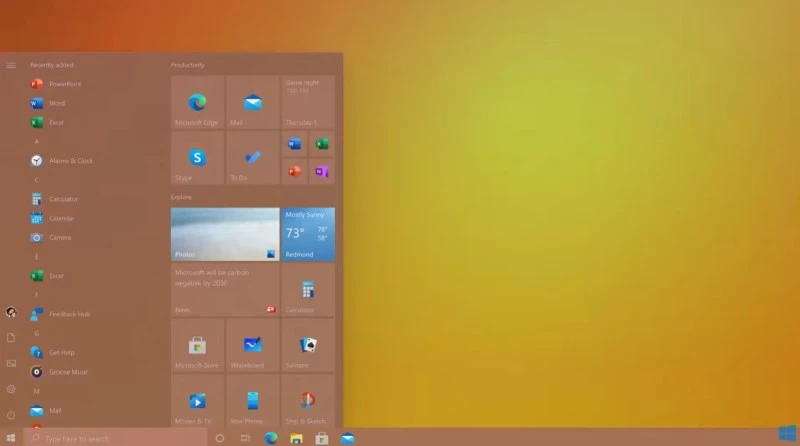Click the Productivity group heading
Image resolution: width=800 pixels, height=446 pixels.
[187, 65]
